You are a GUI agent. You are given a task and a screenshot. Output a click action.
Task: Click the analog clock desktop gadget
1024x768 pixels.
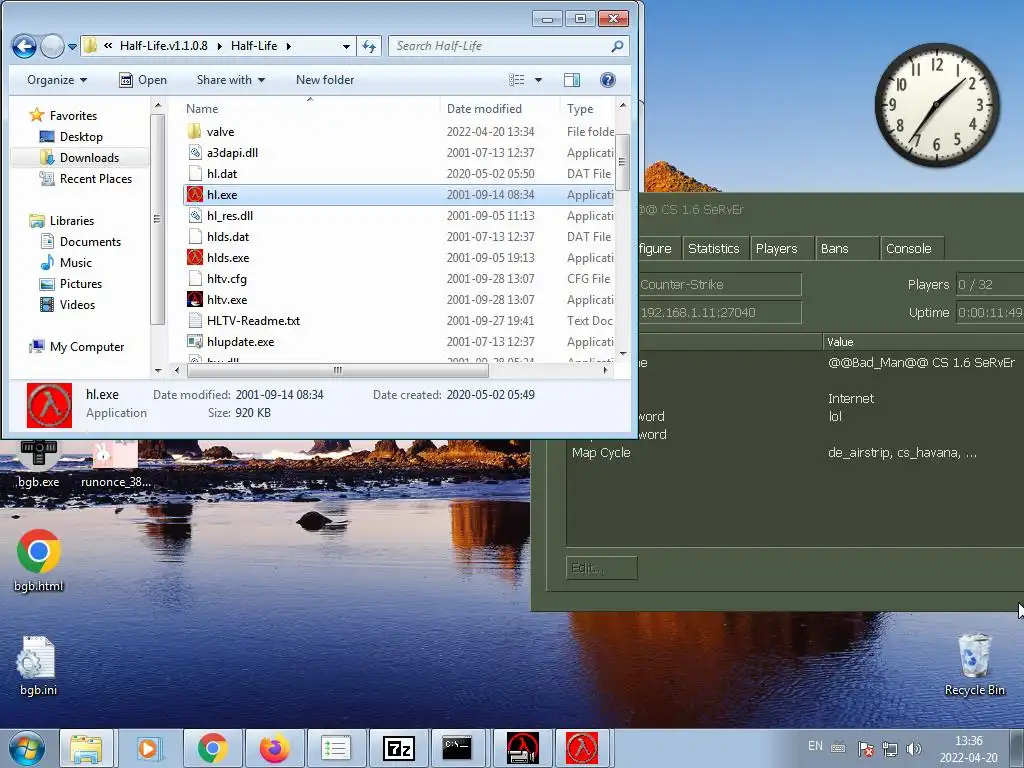pos(936,104)
